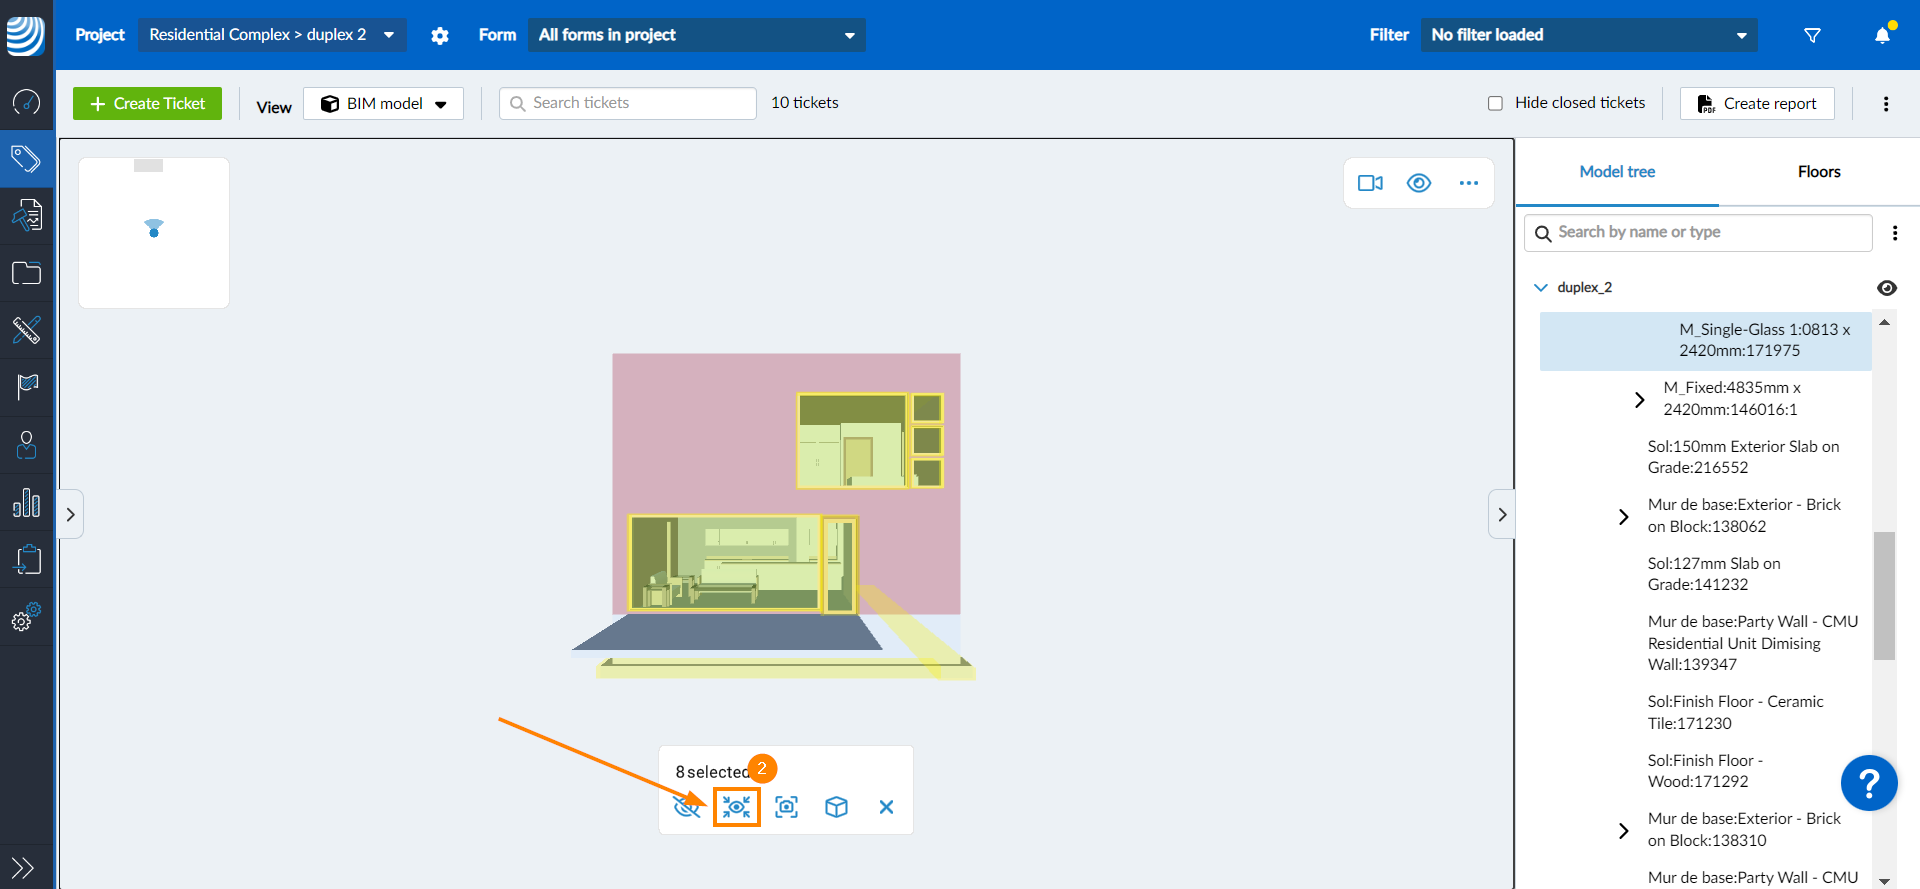Open the BIM model view dropdown
The image size is (1920, 889).
(384, 104)
